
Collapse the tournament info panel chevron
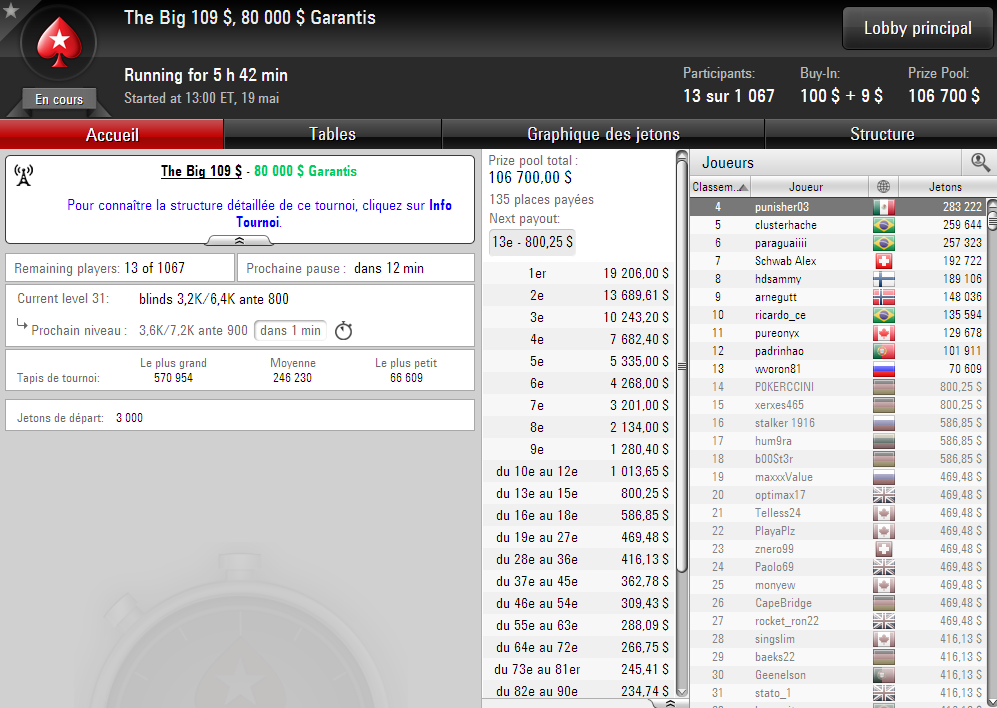pos(240,240)
